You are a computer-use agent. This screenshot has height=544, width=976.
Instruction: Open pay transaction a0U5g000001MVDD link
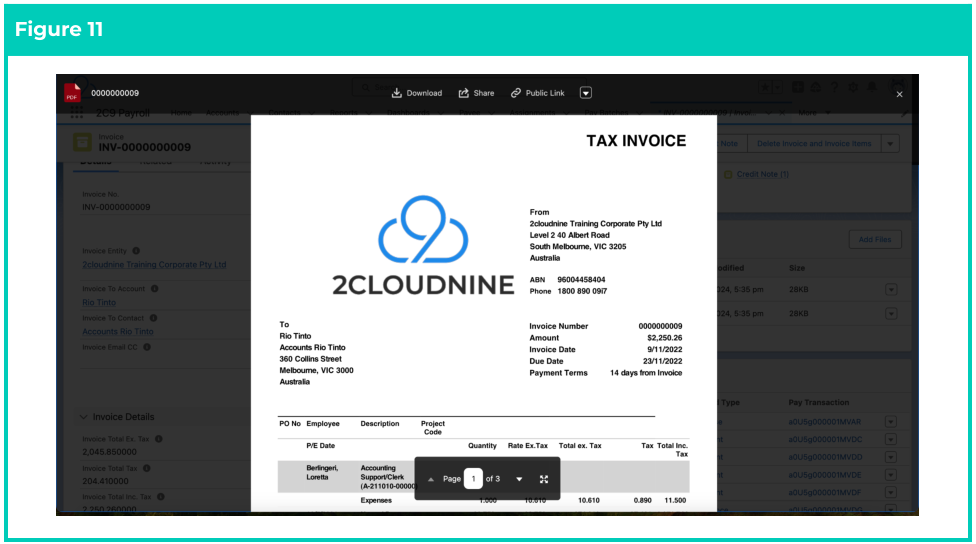[x=825, y=457]
